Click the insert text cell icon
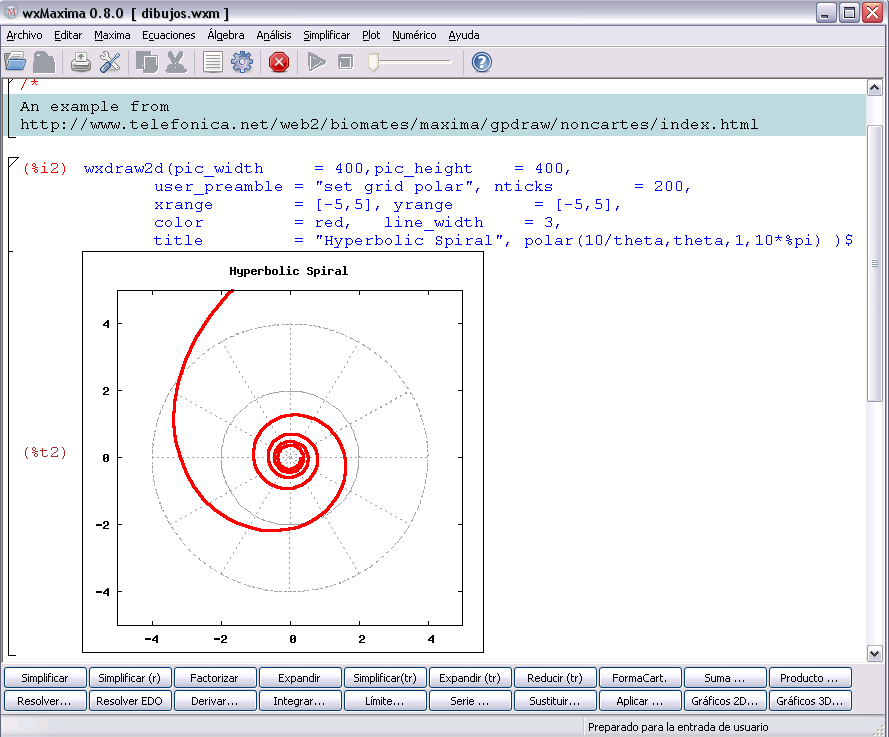 [x=213, y=62]
